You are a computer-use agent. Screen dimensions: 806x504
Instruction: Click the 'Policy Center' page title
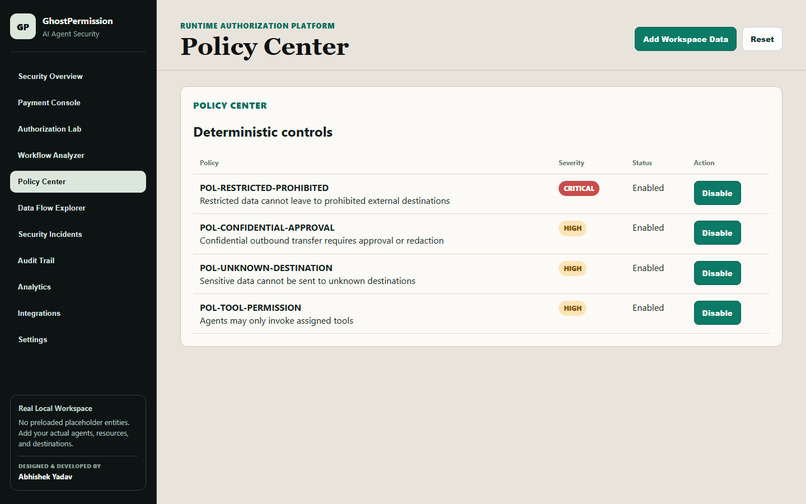265,47
